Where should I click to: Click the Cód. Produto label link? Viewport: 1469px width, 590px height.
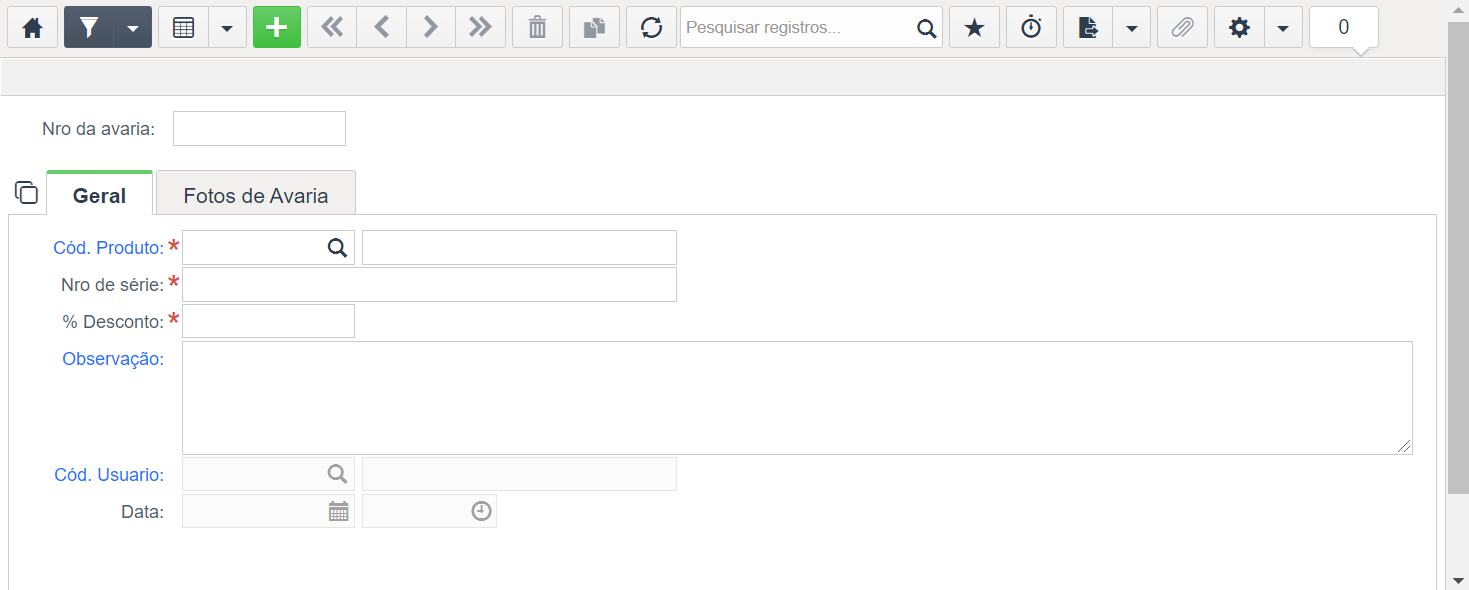[108, 248]
